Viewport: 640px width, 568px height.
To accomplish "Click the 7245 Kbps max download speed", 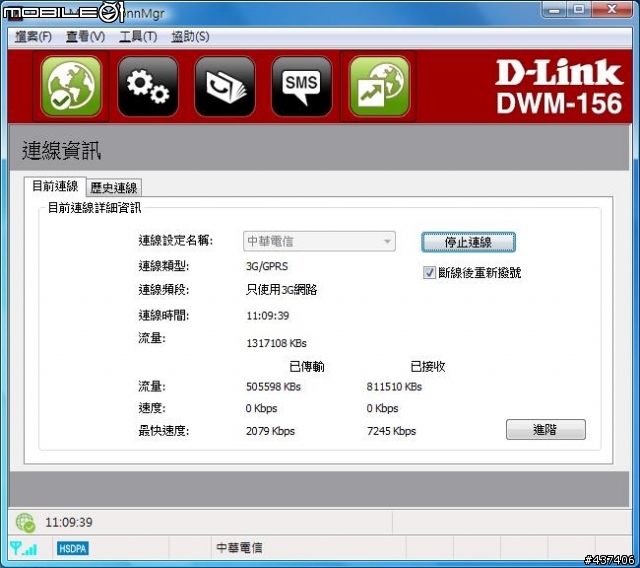I will tap(391, 431).
